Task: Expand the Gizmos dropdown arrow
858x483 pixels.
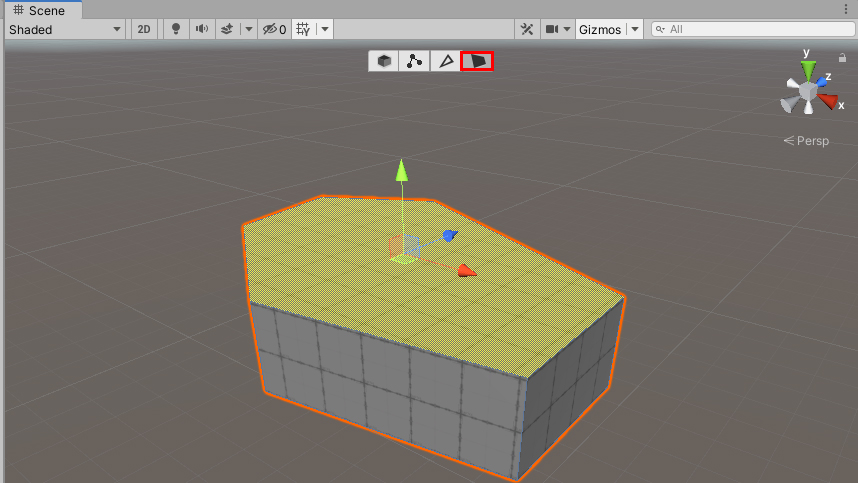Action: click(635, 29)
